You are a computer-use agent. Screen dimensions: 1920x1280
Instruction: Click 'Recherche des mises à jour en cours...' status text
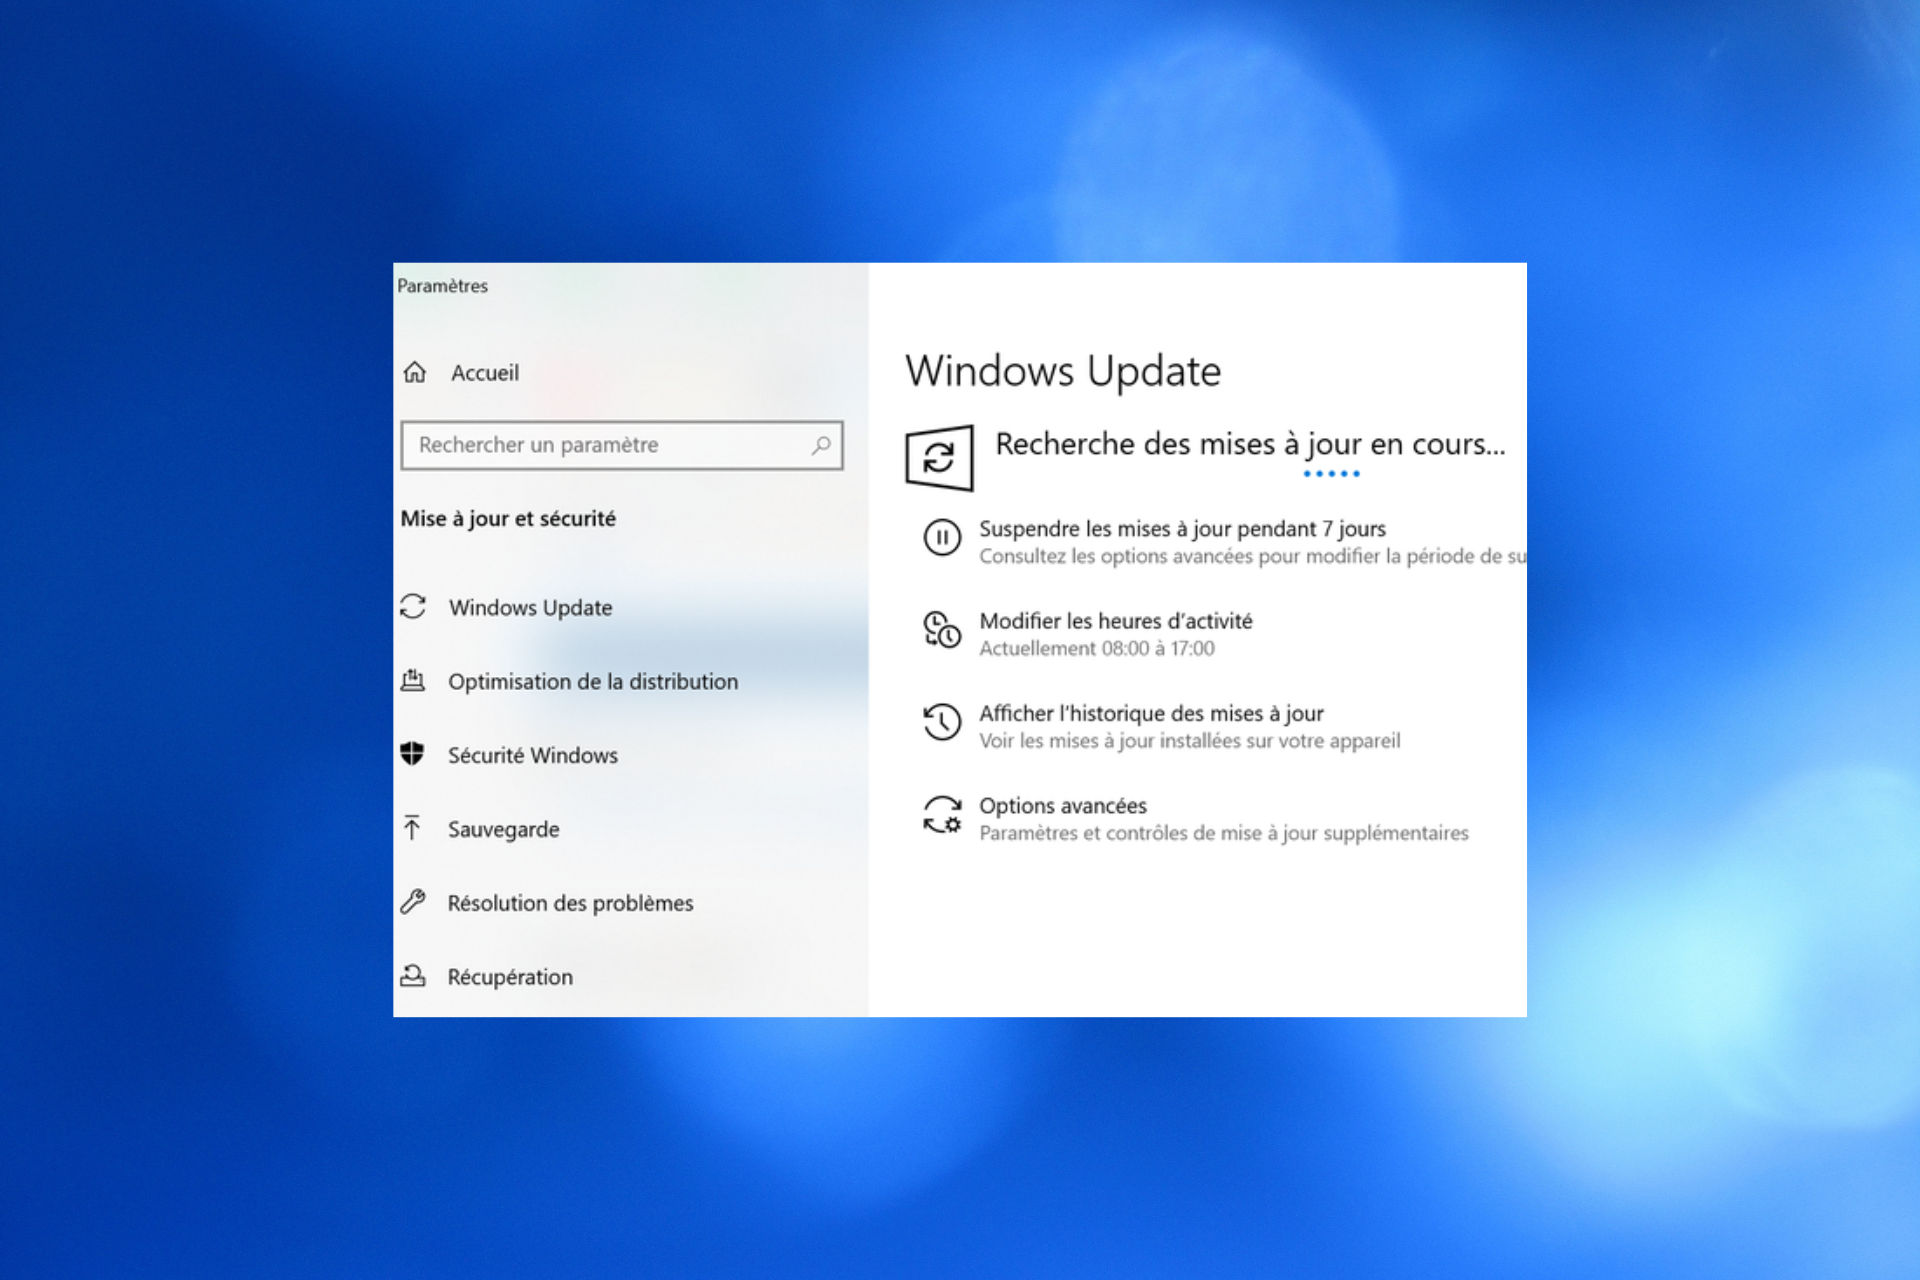click(x=1250, y=444)
